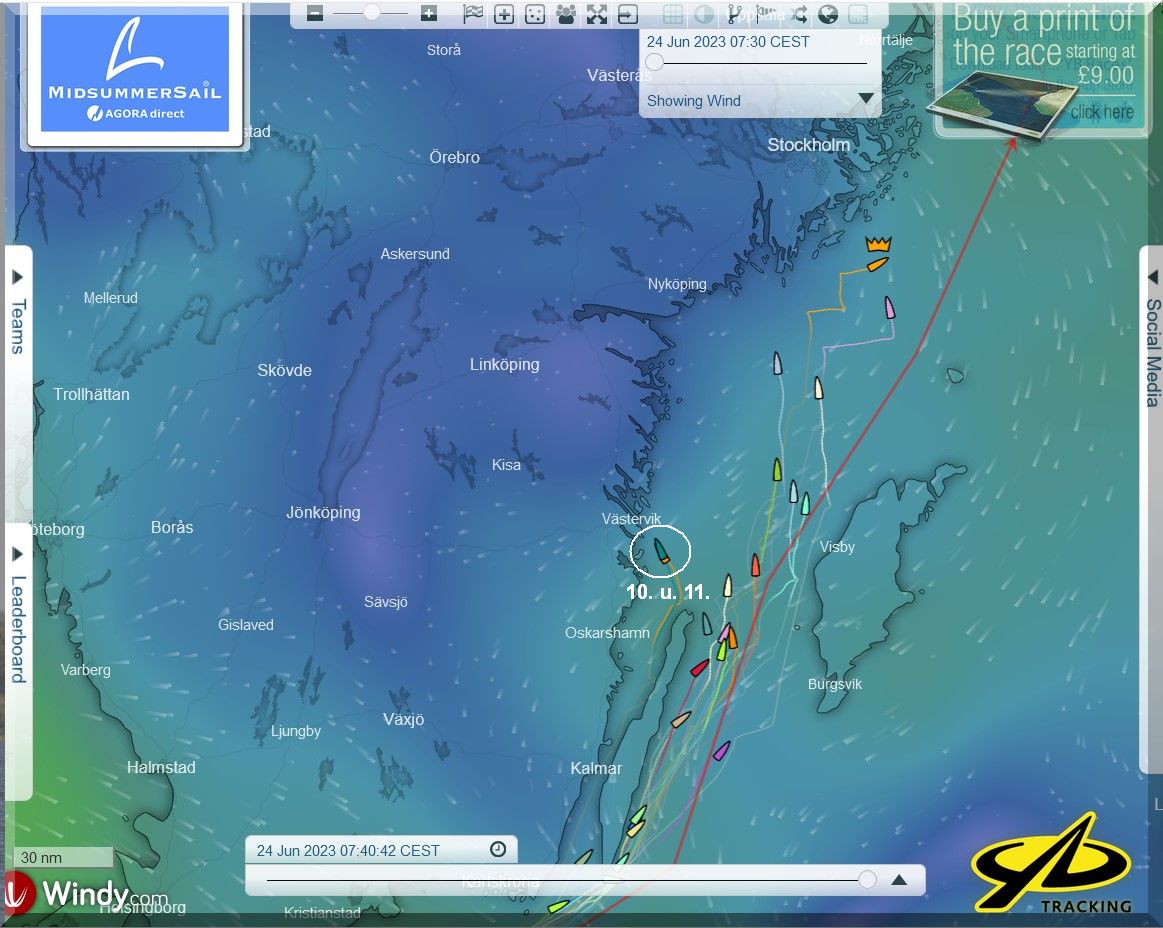
Task: Click the globe map type icon
Action: click(x=828, y=14)
